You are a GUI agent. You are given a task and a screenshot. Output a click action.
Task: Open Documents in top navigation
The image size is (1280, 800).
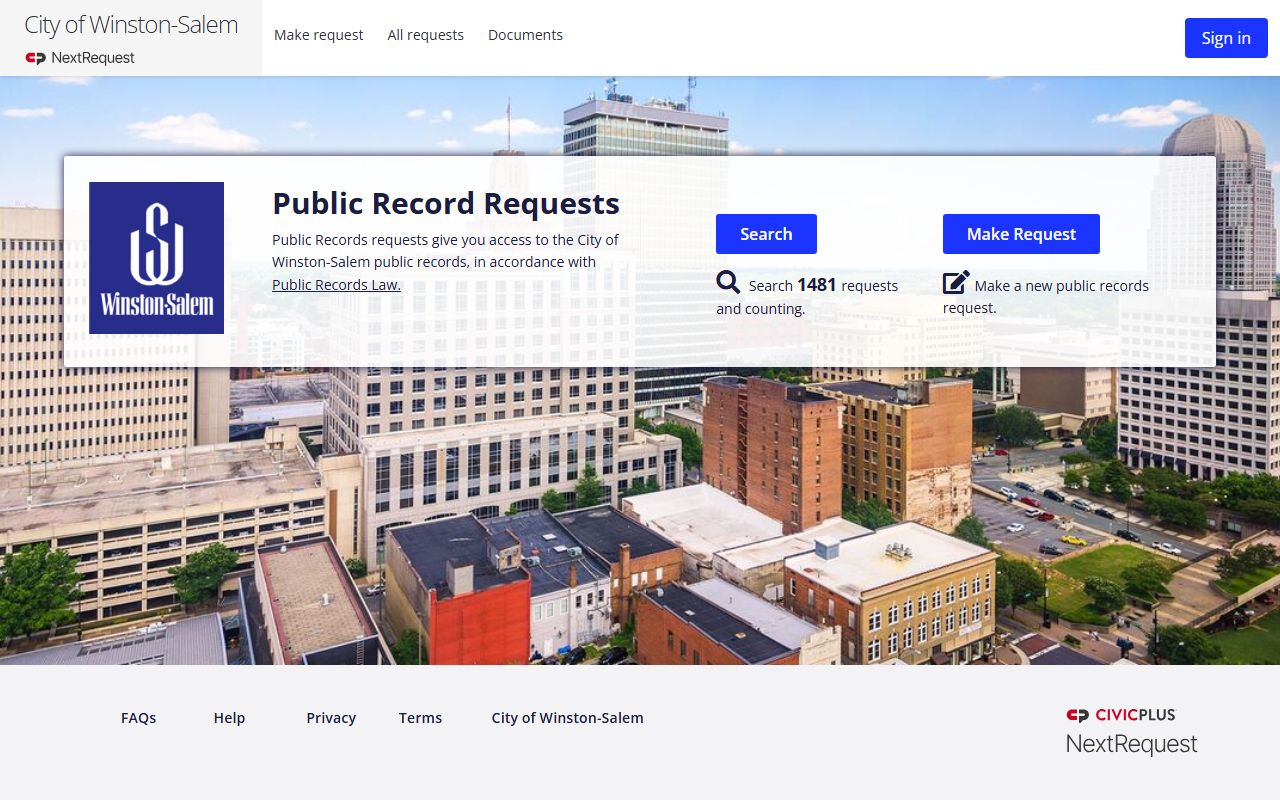525,35
